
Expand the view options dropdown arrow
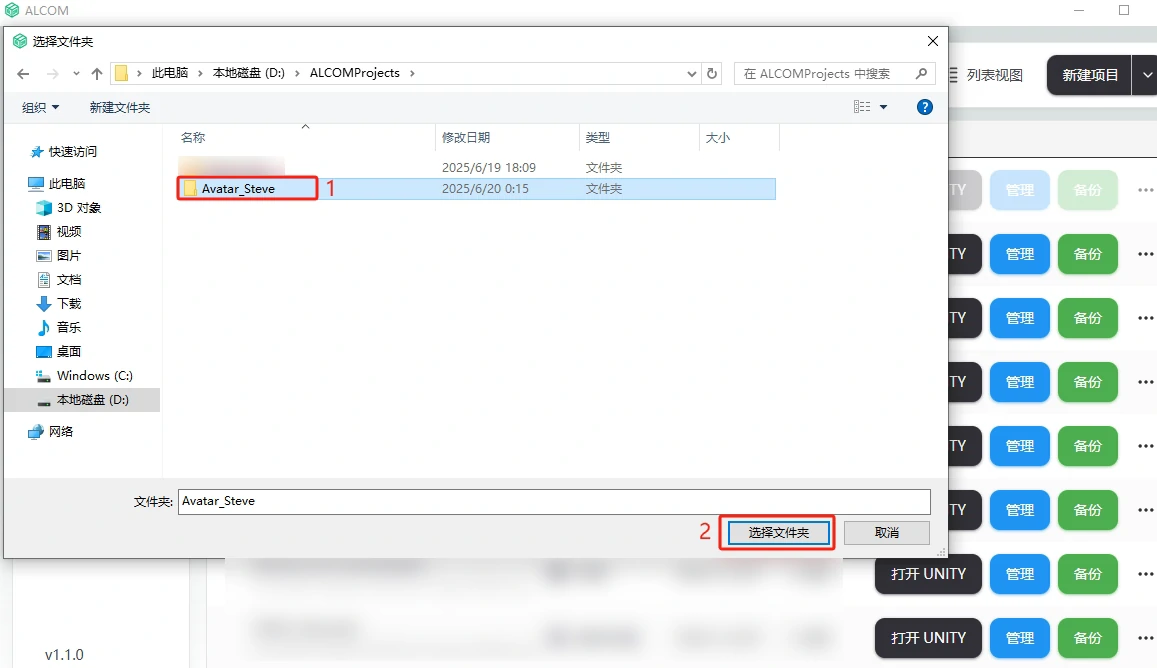[x=883, y=107]
